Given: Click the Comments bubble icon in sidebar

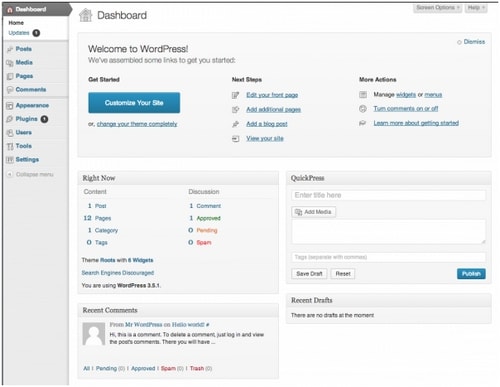Looking at the screenshot, I should pos(10,90).
